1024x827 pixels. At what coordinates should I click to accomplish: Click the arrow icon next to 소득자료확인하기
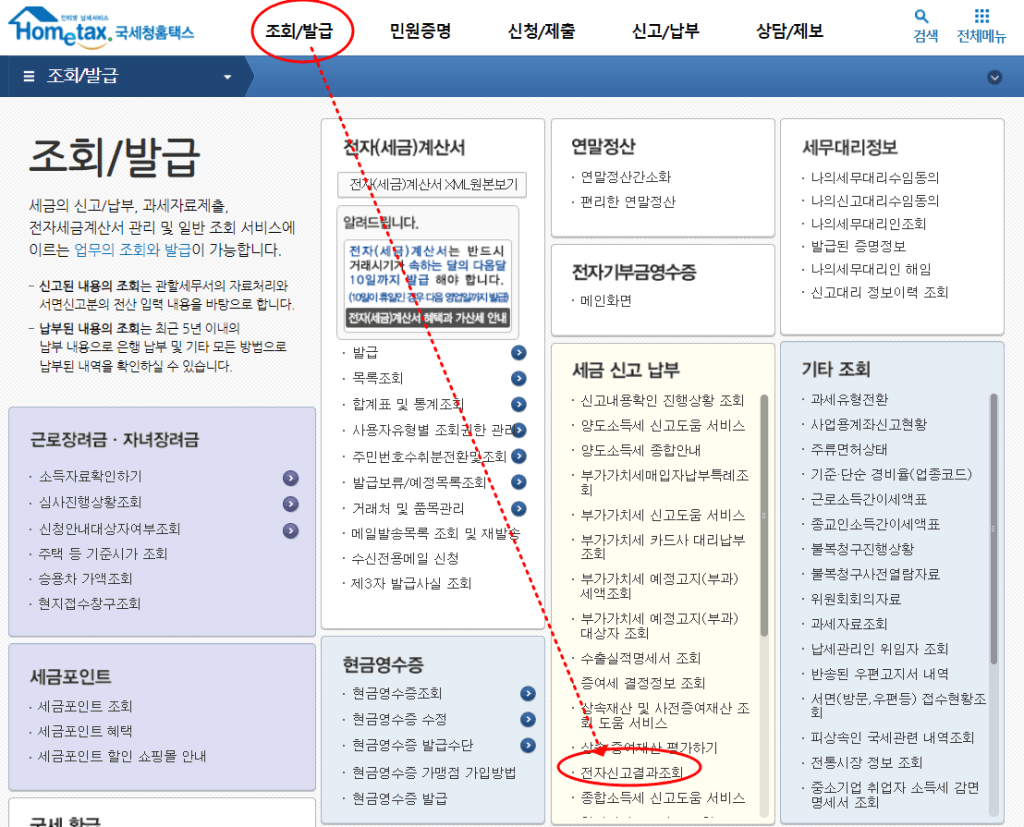(x=289, y=478)
